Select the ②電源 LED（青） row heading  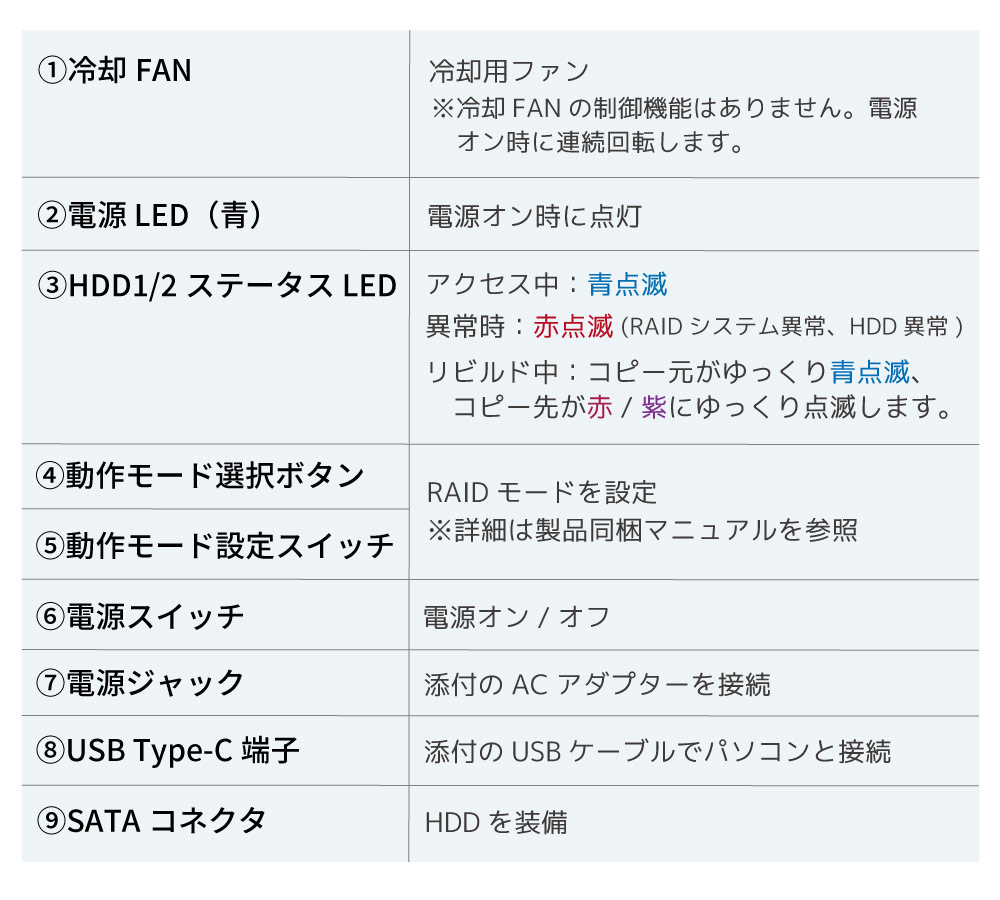[x=151, y=215]
